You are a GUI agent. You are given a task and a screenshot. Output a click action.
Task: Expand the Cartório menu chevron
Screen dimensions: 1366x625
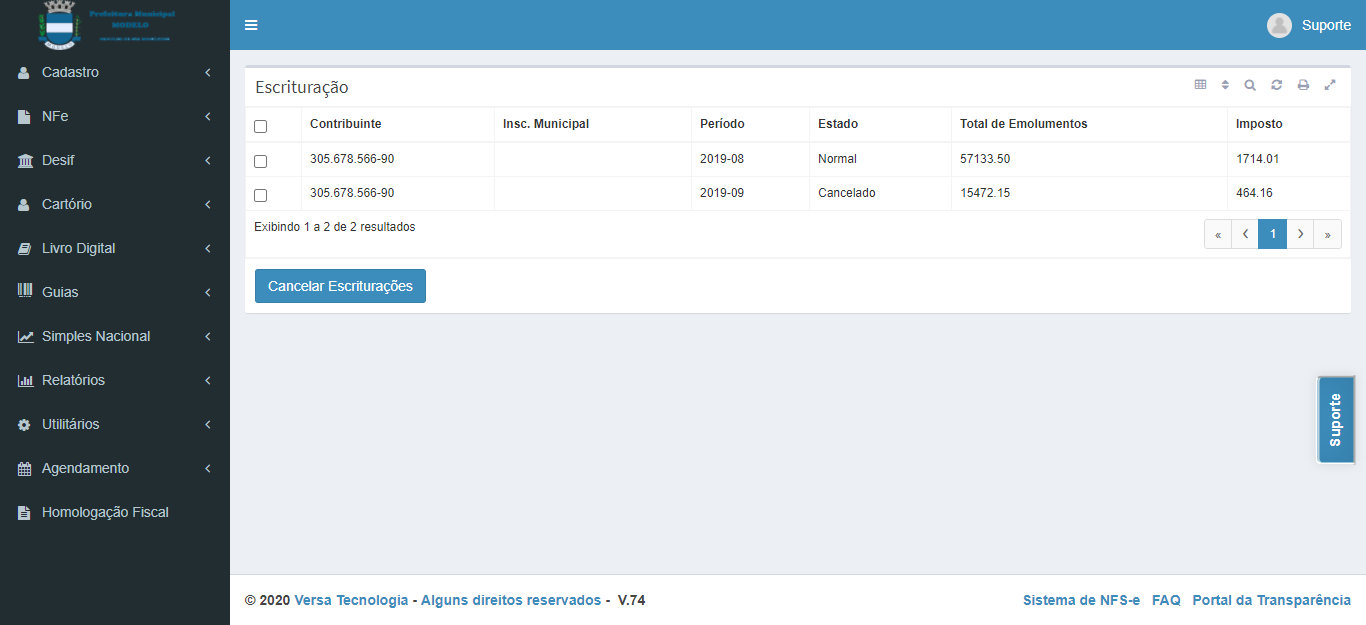(x=207, y=204)
